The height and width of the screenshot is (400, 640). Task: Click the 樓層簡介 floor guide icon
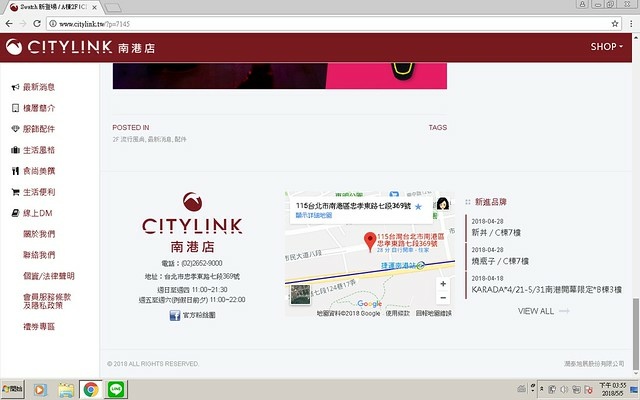(x=15, y=108)
